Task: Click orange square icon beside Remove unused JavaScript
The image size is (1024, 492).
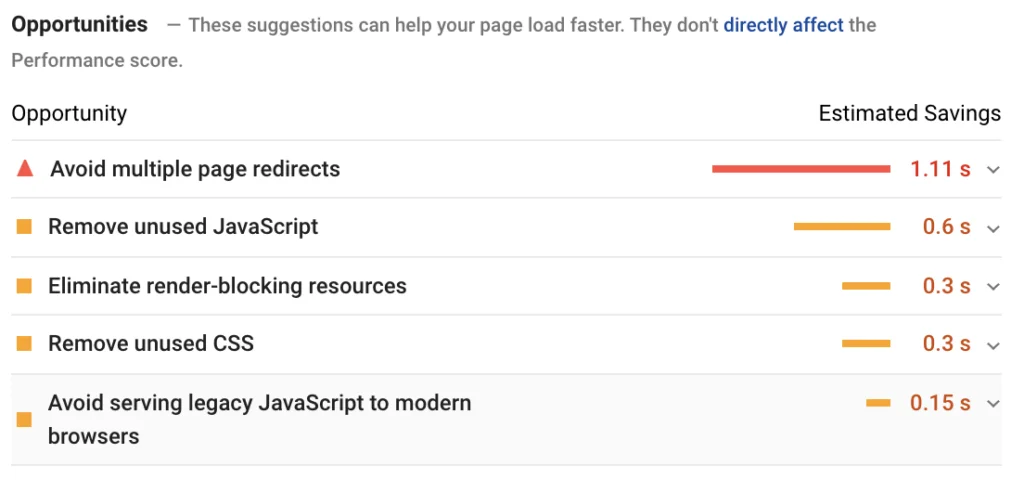Action: coord(24,227)
